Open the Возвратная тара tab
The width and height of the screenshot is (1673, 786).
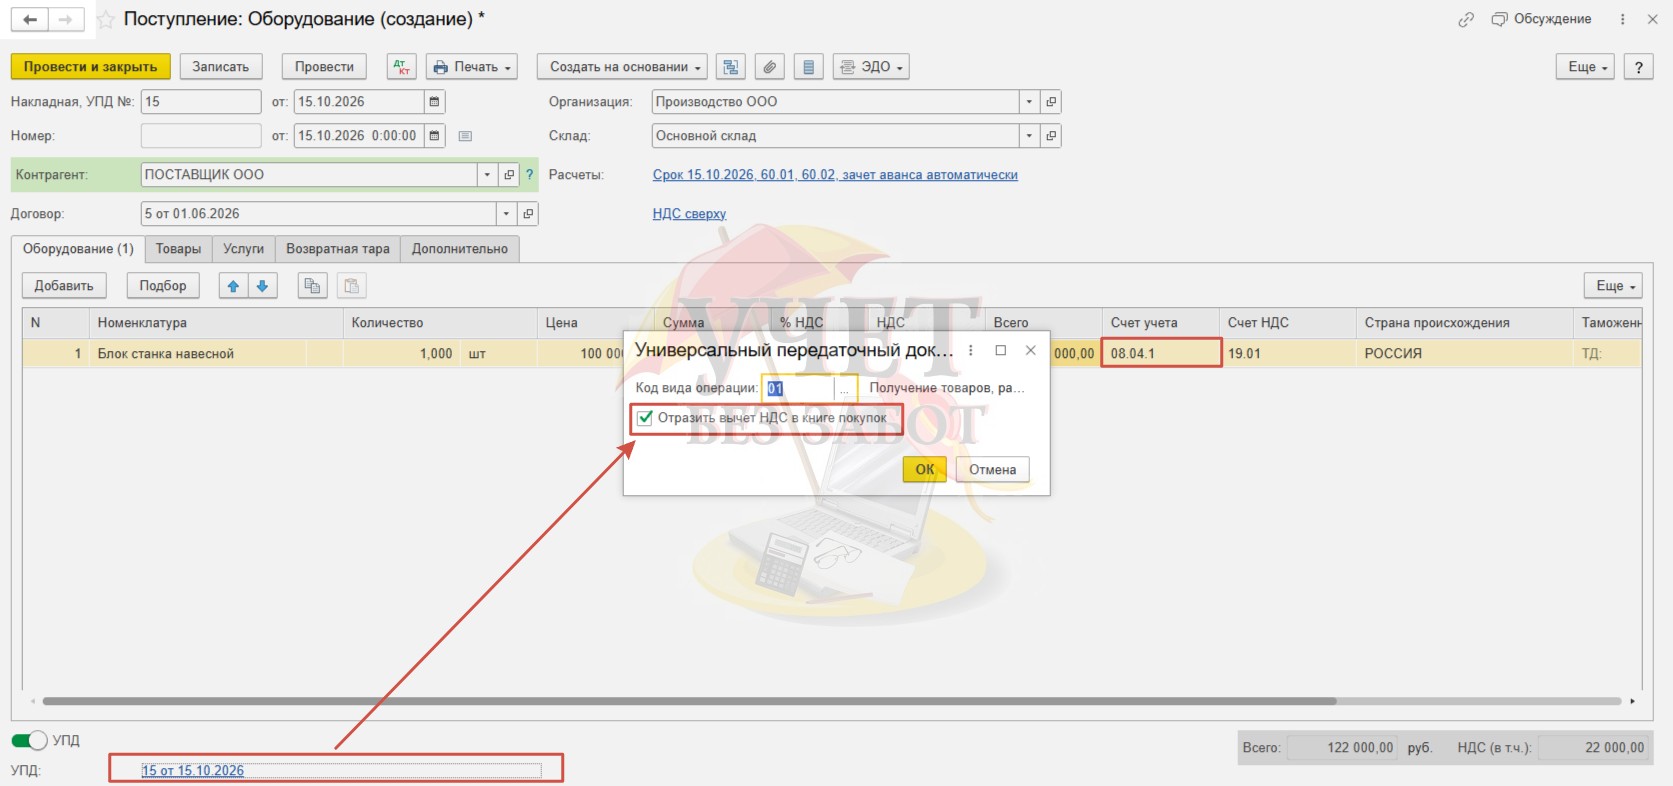[338, 249]
